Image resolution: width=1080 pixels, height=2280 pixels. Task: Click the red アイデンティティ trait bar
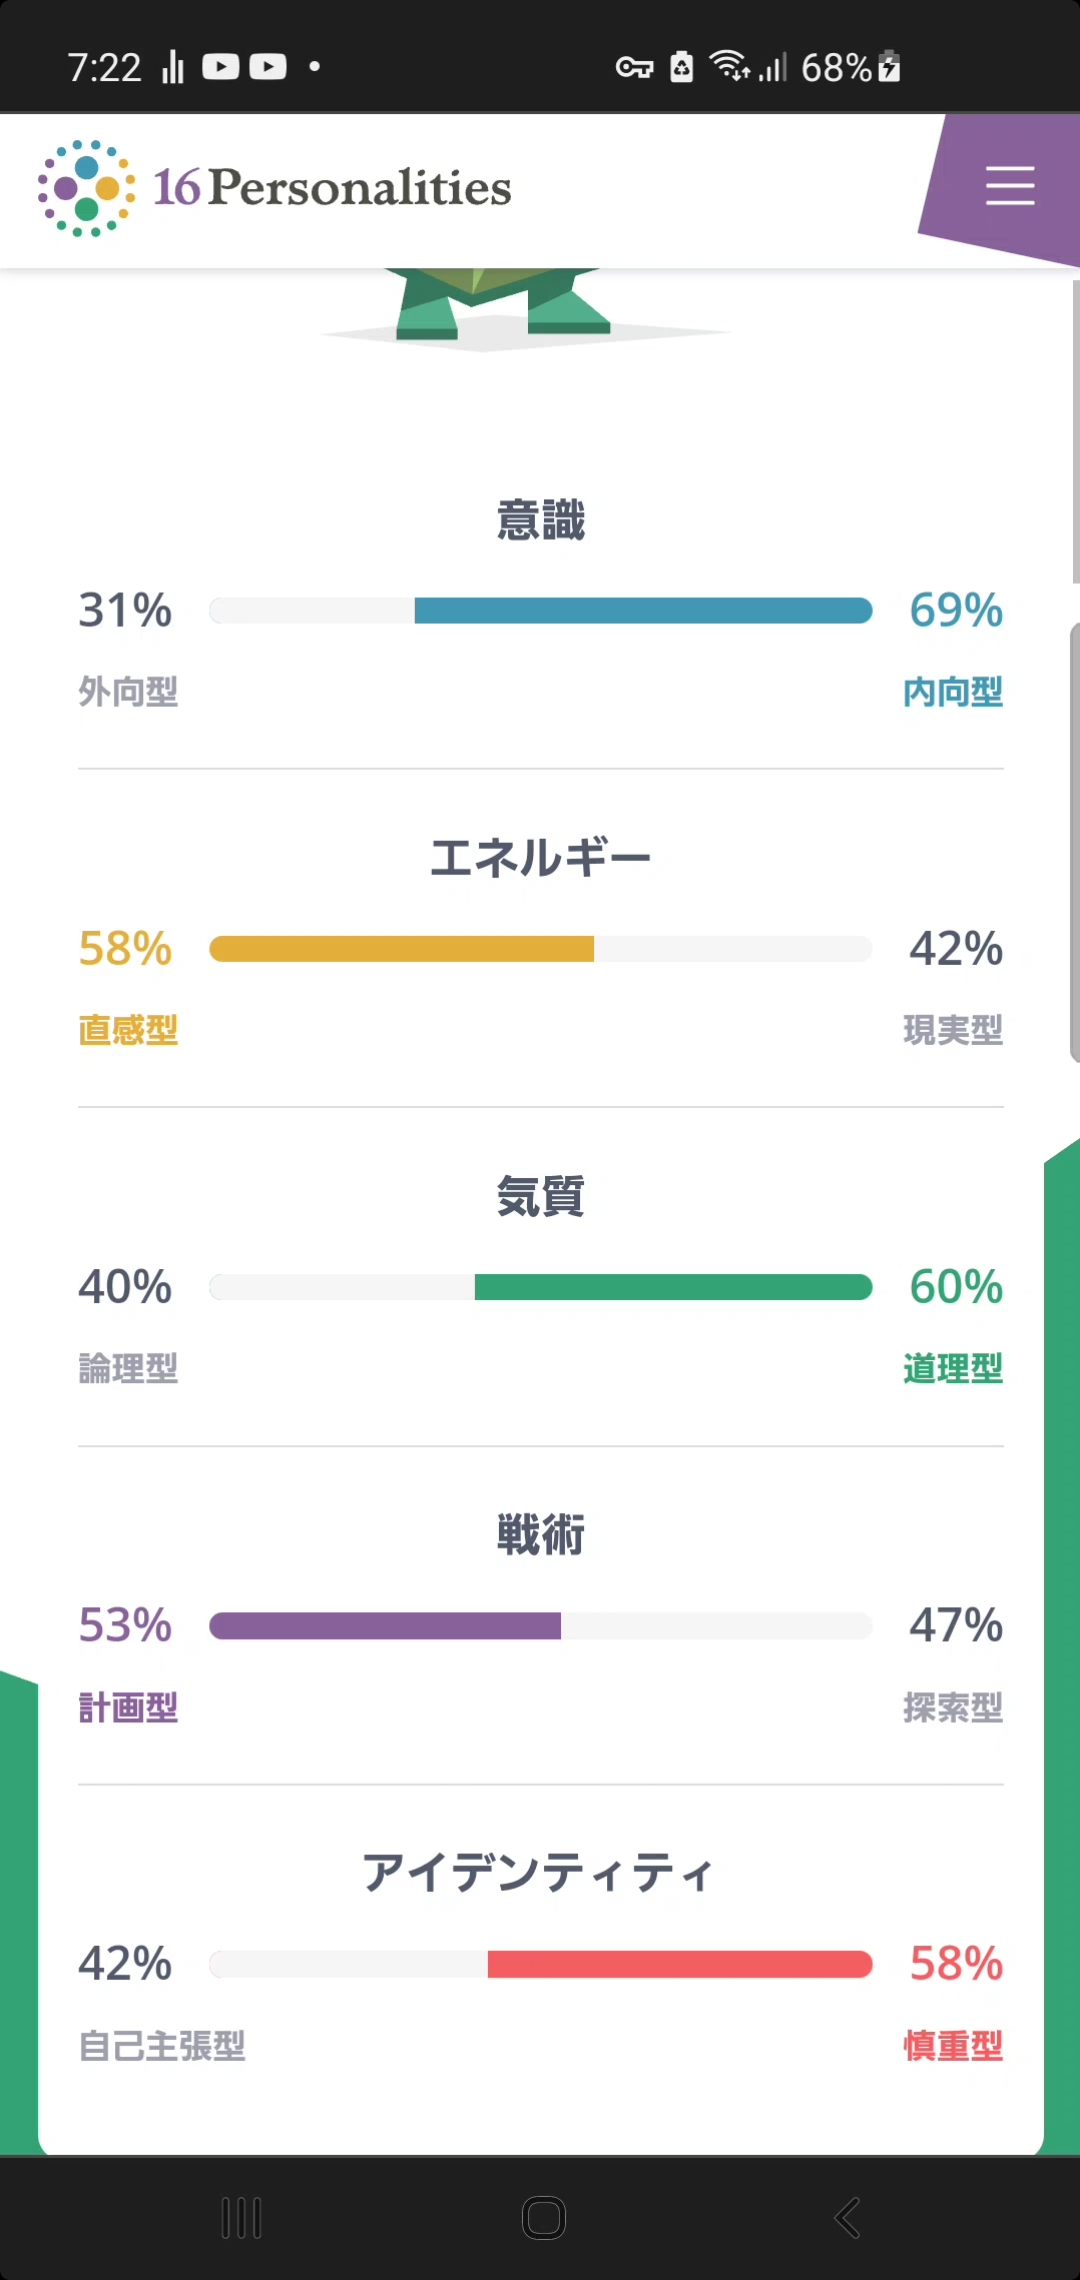coord(680,1964)
